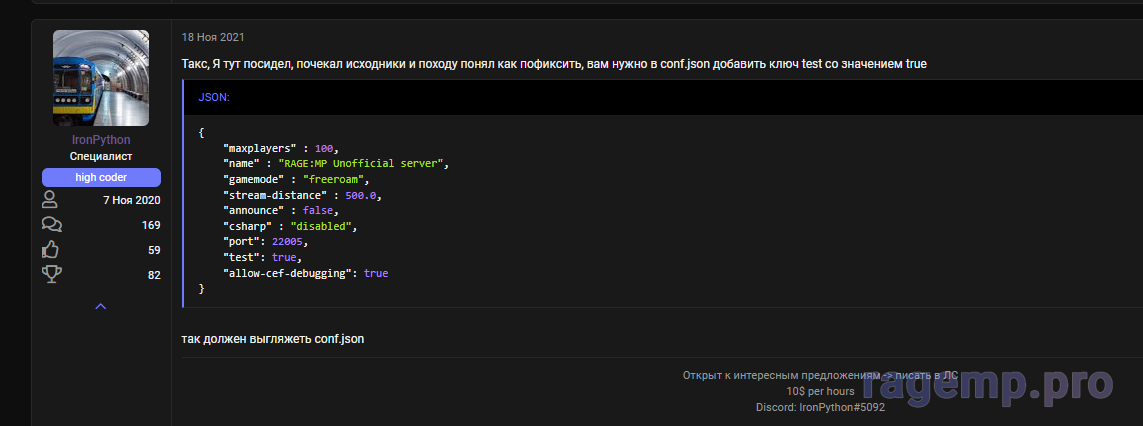This screenshot has height=426, width=1143.
Task: Click the ragemp.pro watermark
Action: point(985,383)
